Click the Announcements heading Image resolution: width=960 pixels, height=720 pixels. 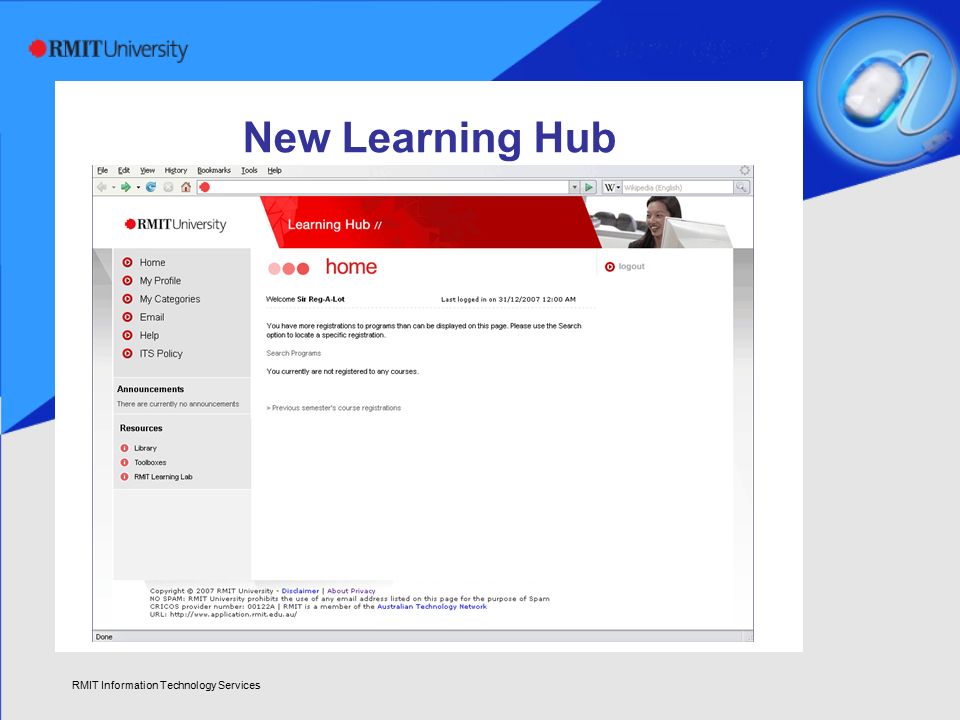click(151, 389)
